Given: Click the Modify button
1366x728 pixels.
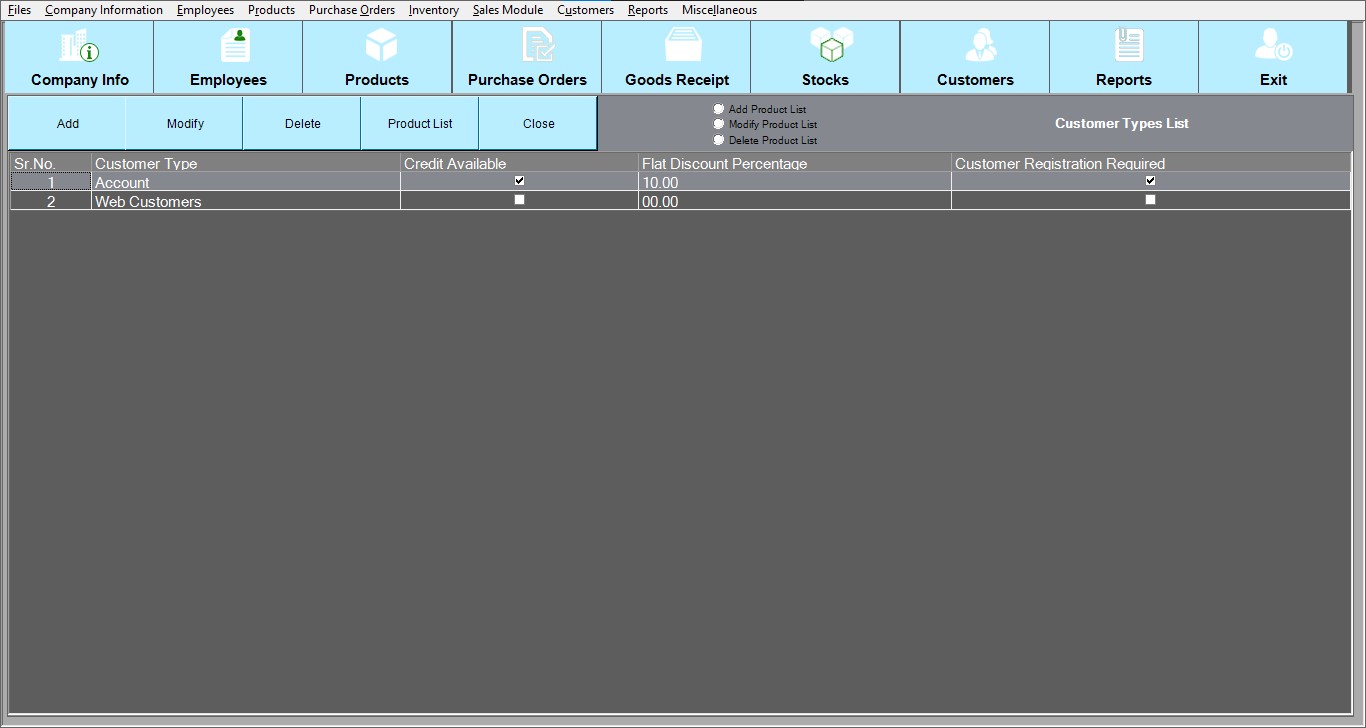Looking at the screenshot, I should (x=185, y=124).
